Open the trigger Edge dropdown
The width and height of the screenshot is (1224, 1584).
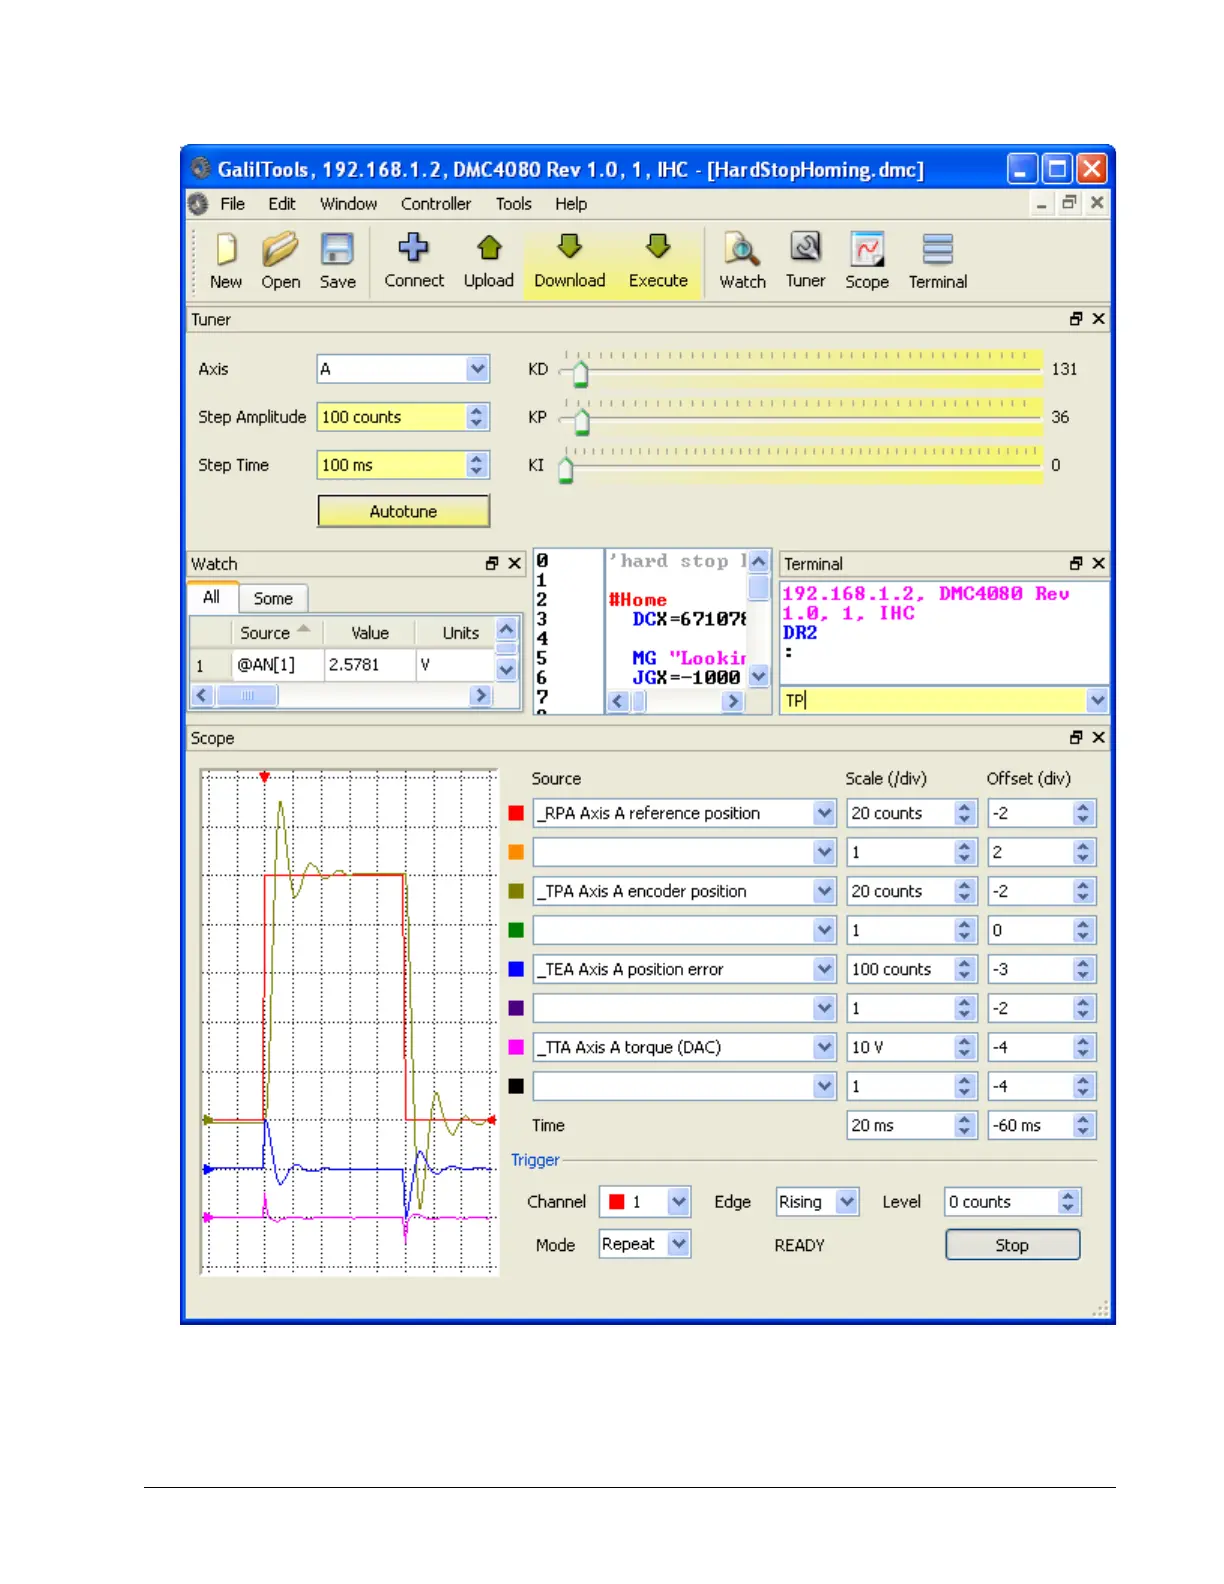(846, 1201)
